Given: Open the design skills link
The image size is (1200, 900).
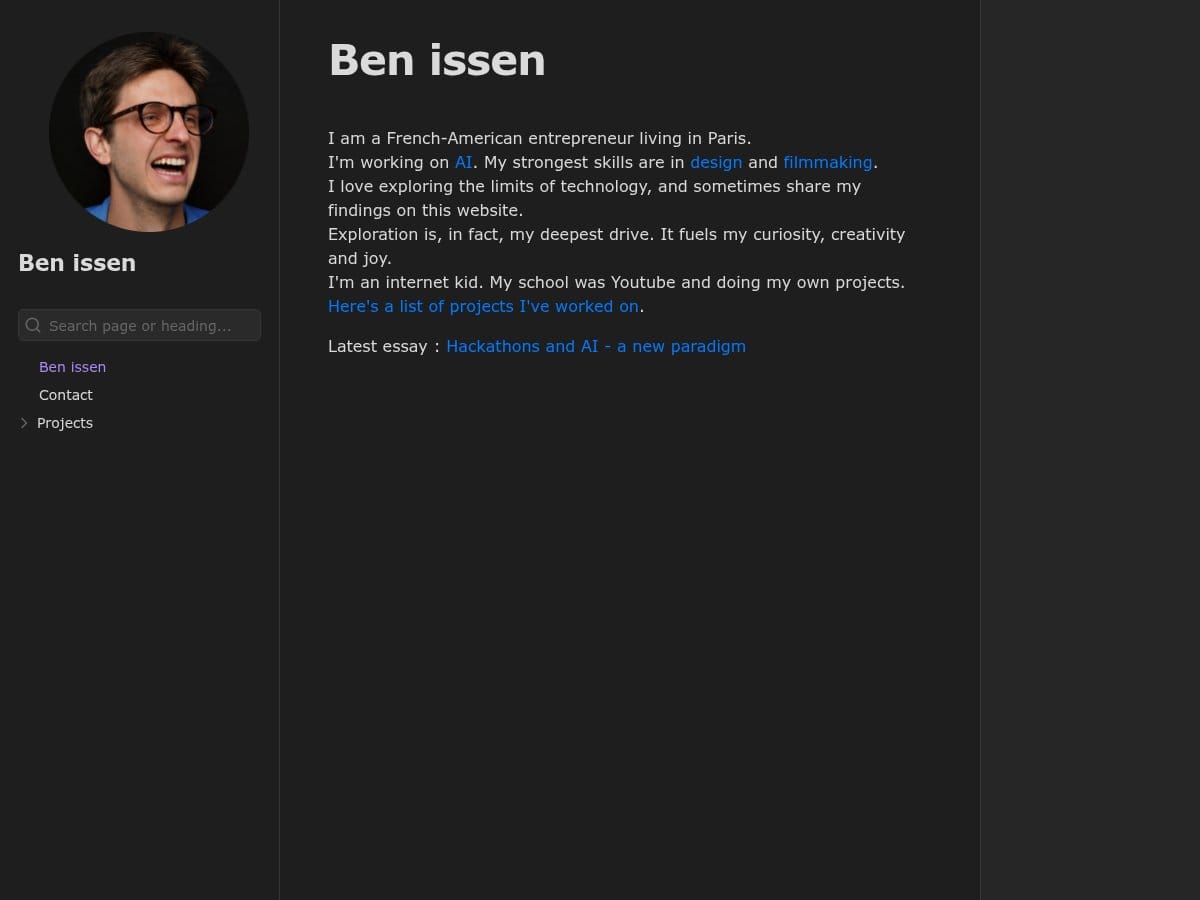Looking at the screenshot, I should (716, 162).
